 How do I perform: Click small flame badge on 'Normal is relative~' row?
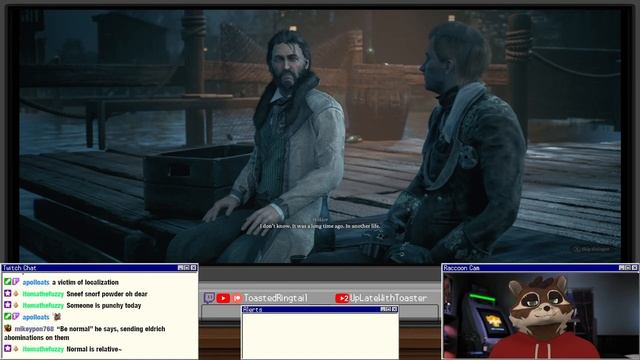(16, 349)
